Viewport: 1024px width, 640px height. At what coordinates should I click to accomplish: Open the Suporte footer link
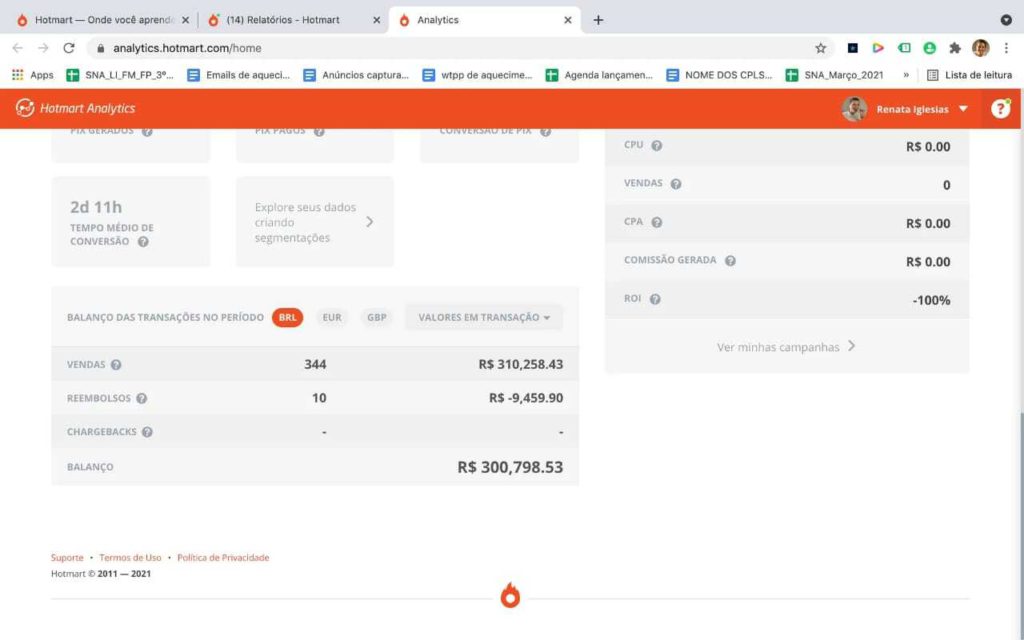[67, 558]
